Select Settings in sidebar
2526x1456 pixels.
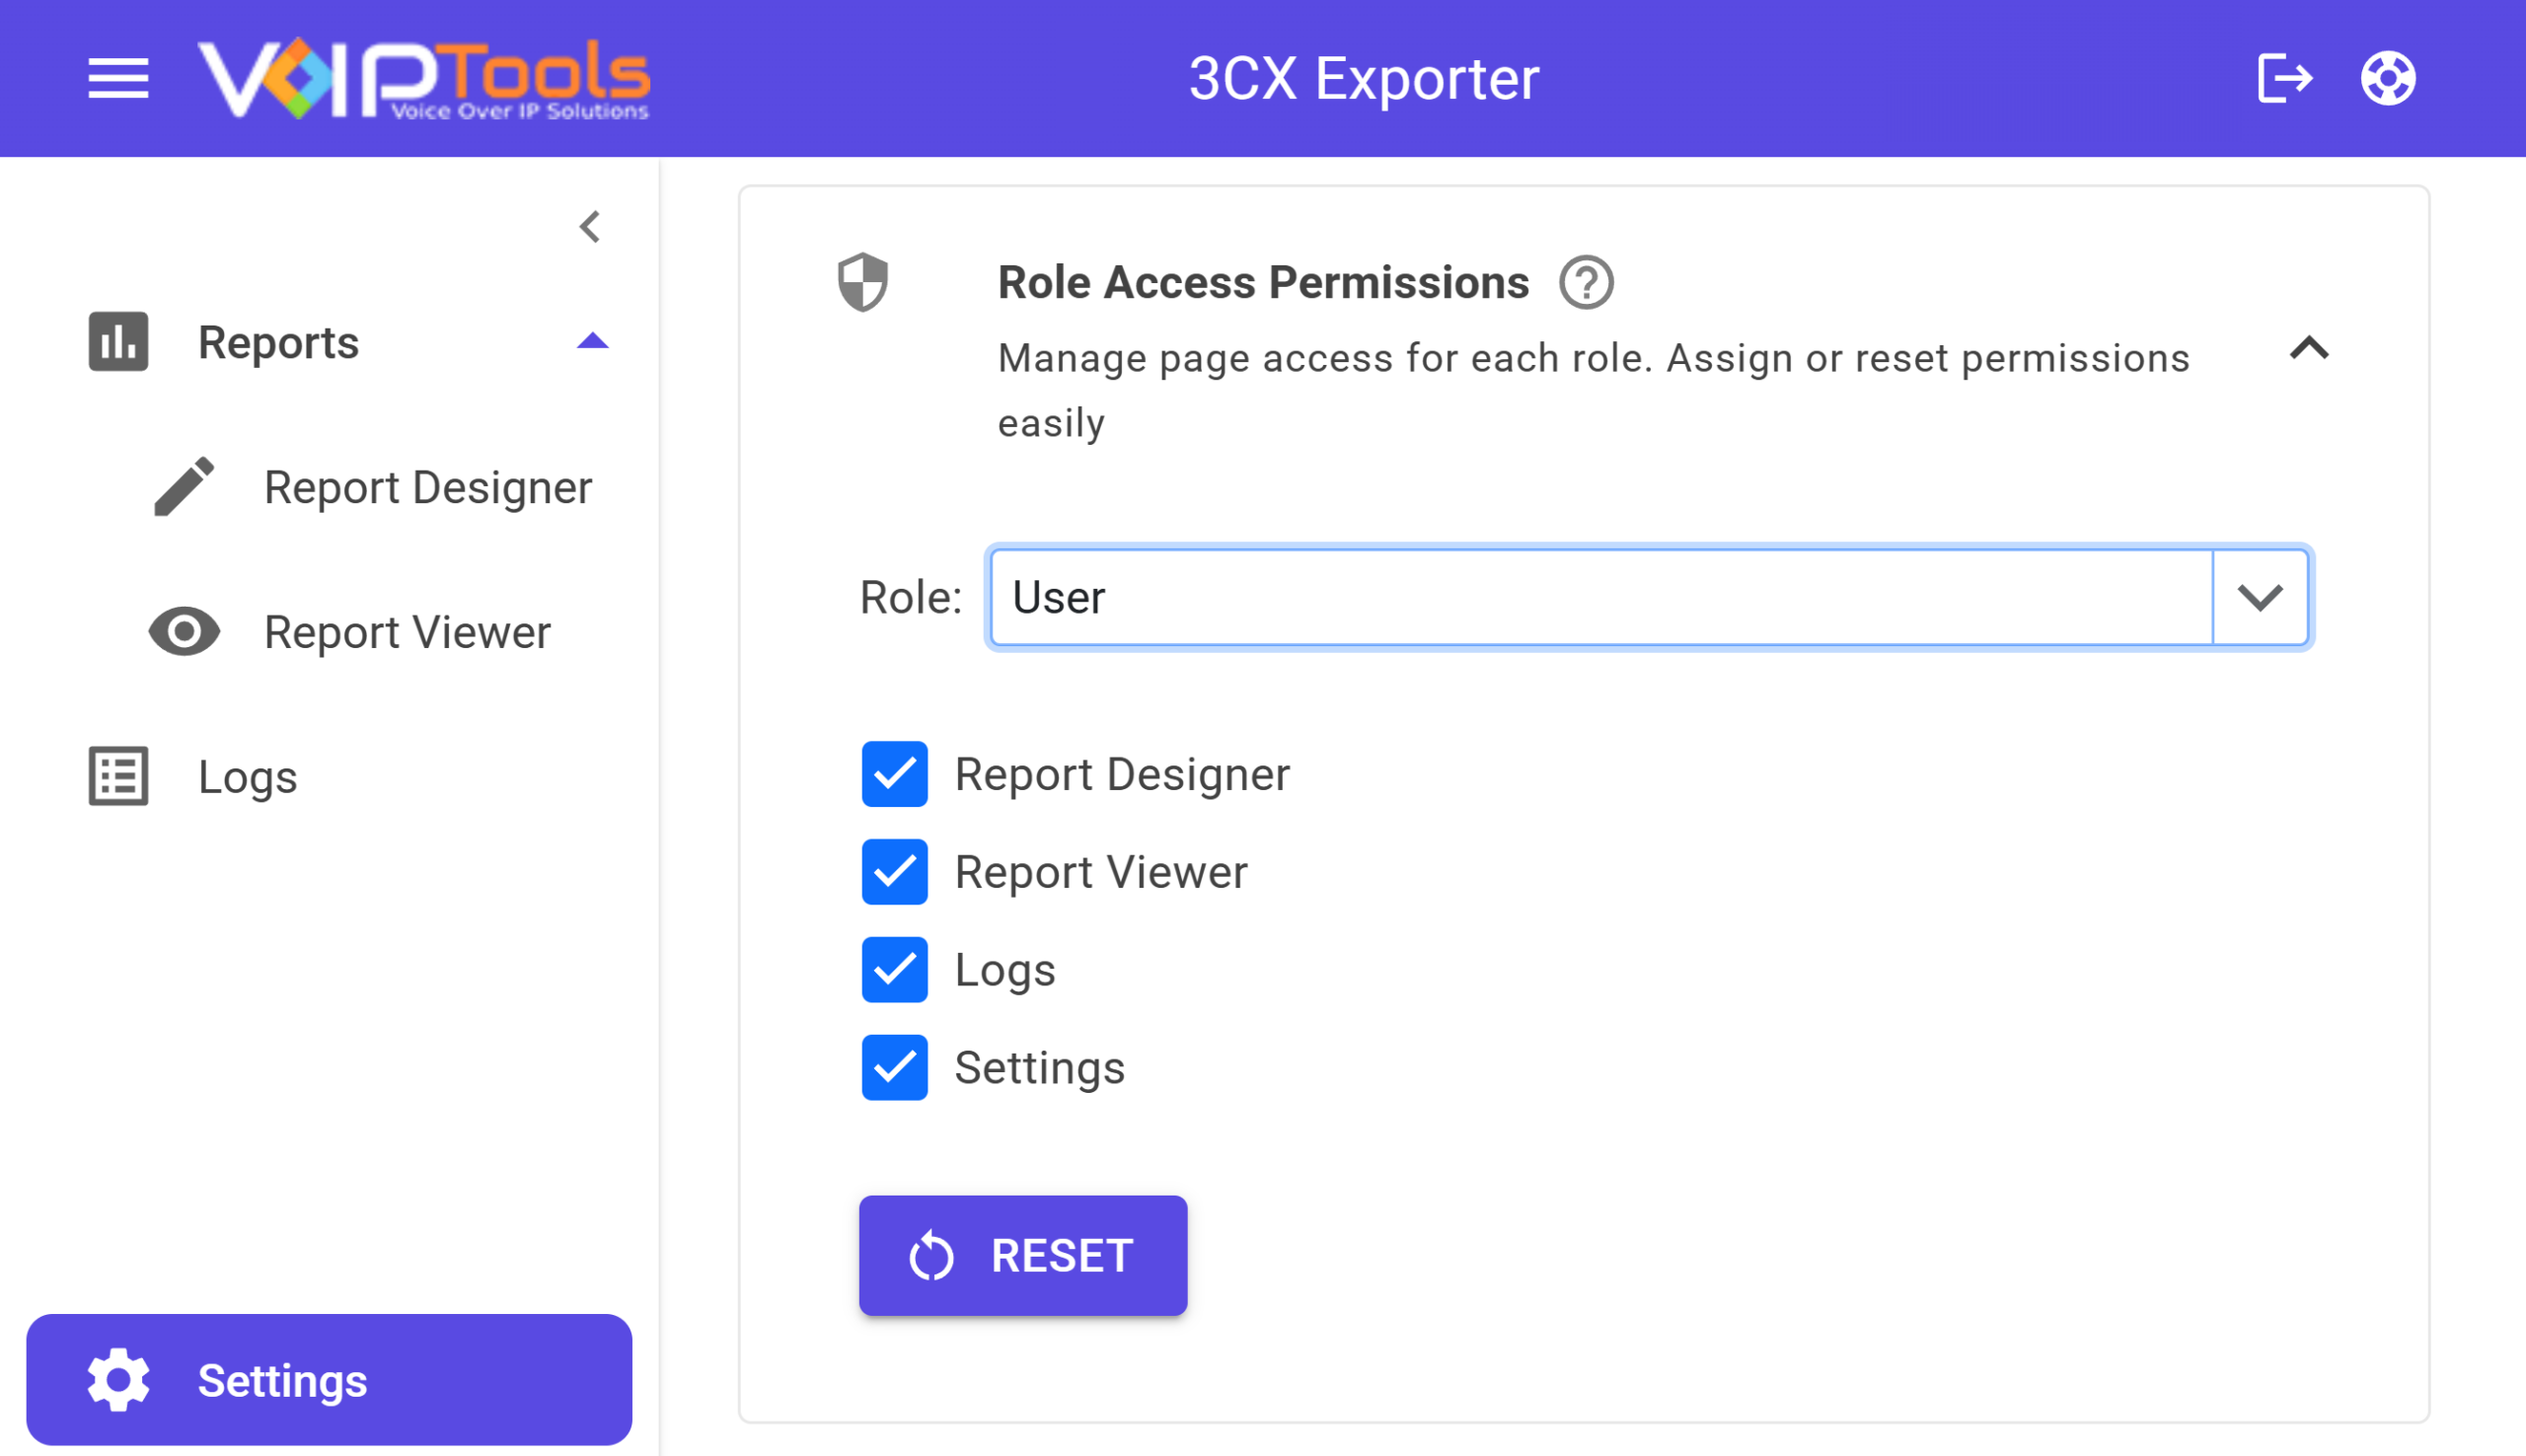329,1380
